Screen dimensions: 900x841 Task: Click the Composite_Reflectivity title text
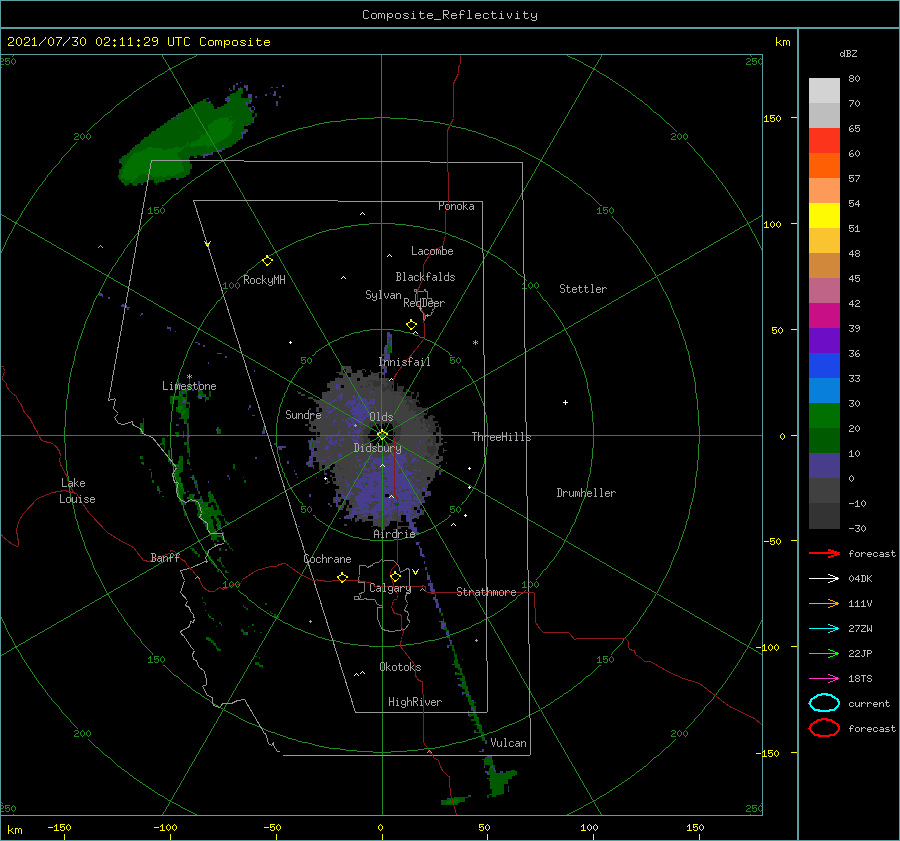[450, 15]
